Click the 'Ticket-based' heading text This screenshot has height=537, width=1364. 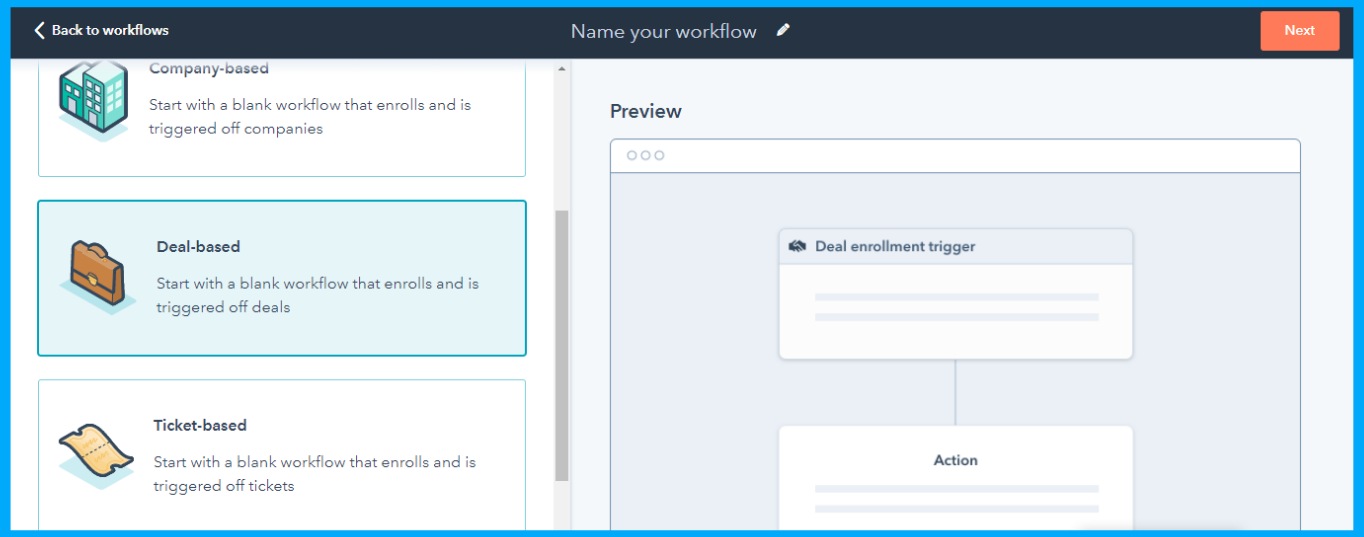200,425
